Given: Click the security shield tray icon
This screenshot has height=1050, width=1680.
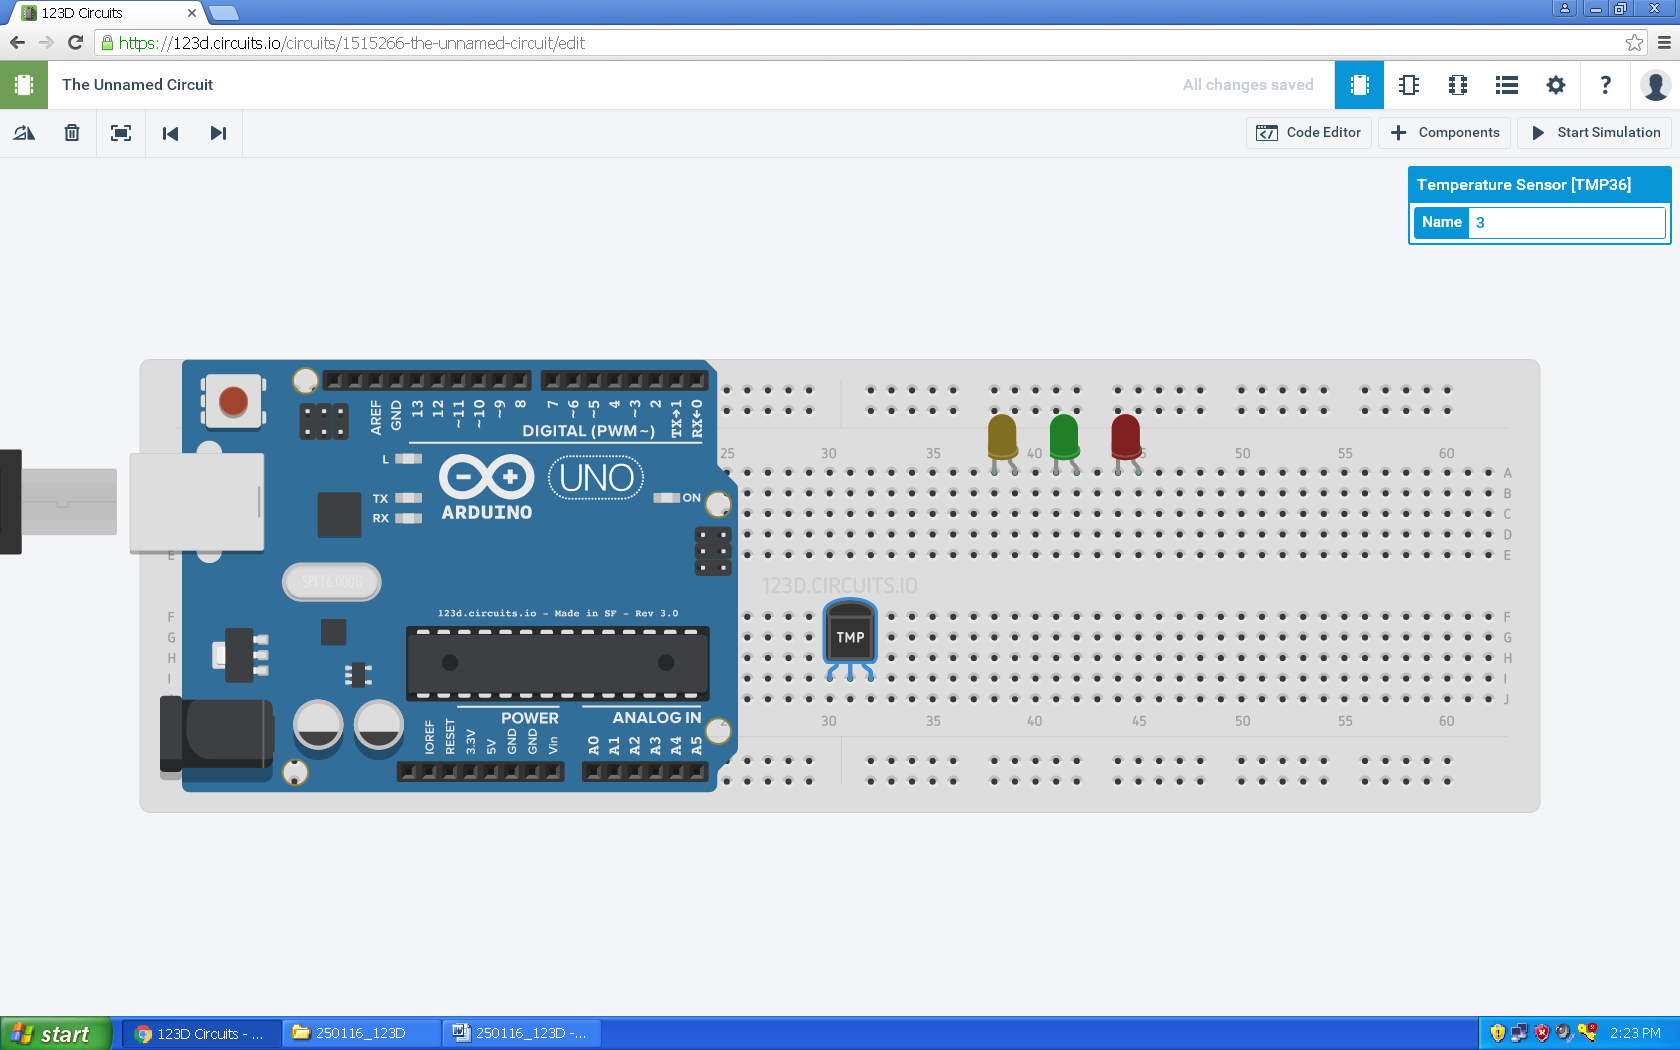Looking at the screenshot, I should click(1497, 1034).
